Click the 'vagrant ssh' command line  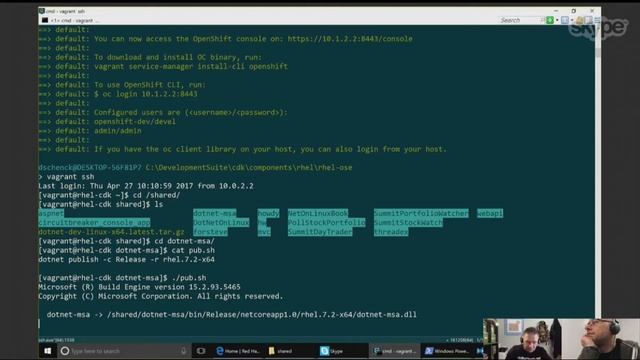(x=66, y=177)
